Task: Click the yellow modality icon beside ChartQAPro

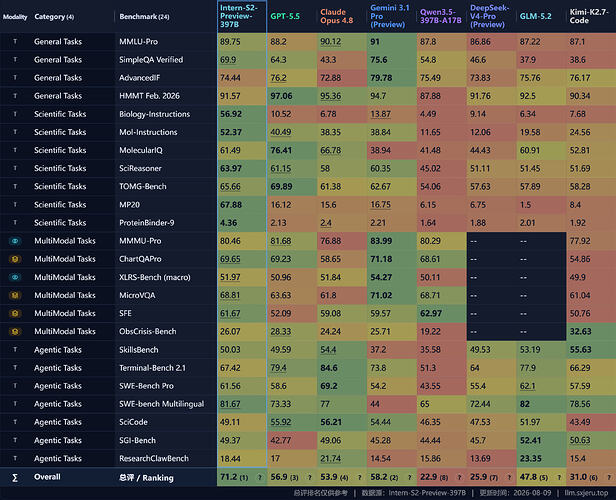Action: point(15,259)
